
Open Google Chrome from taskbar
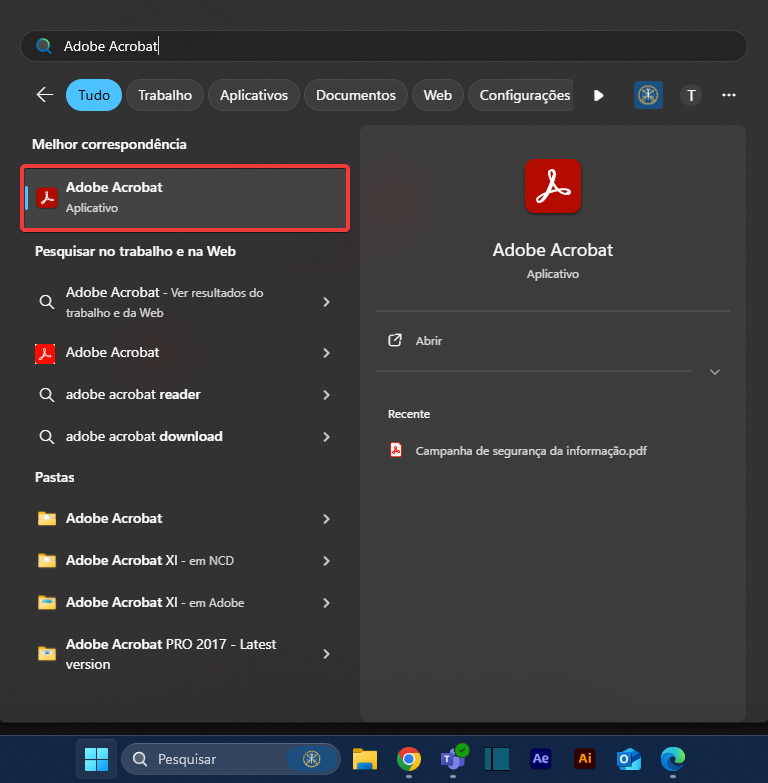point(409,759)
